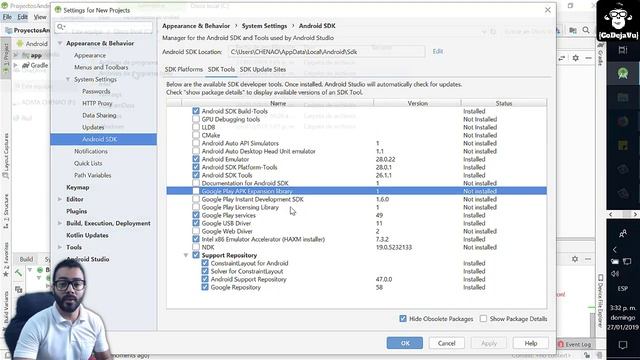
Task: Check the NDK checkbox
Action: coord(196,247)
